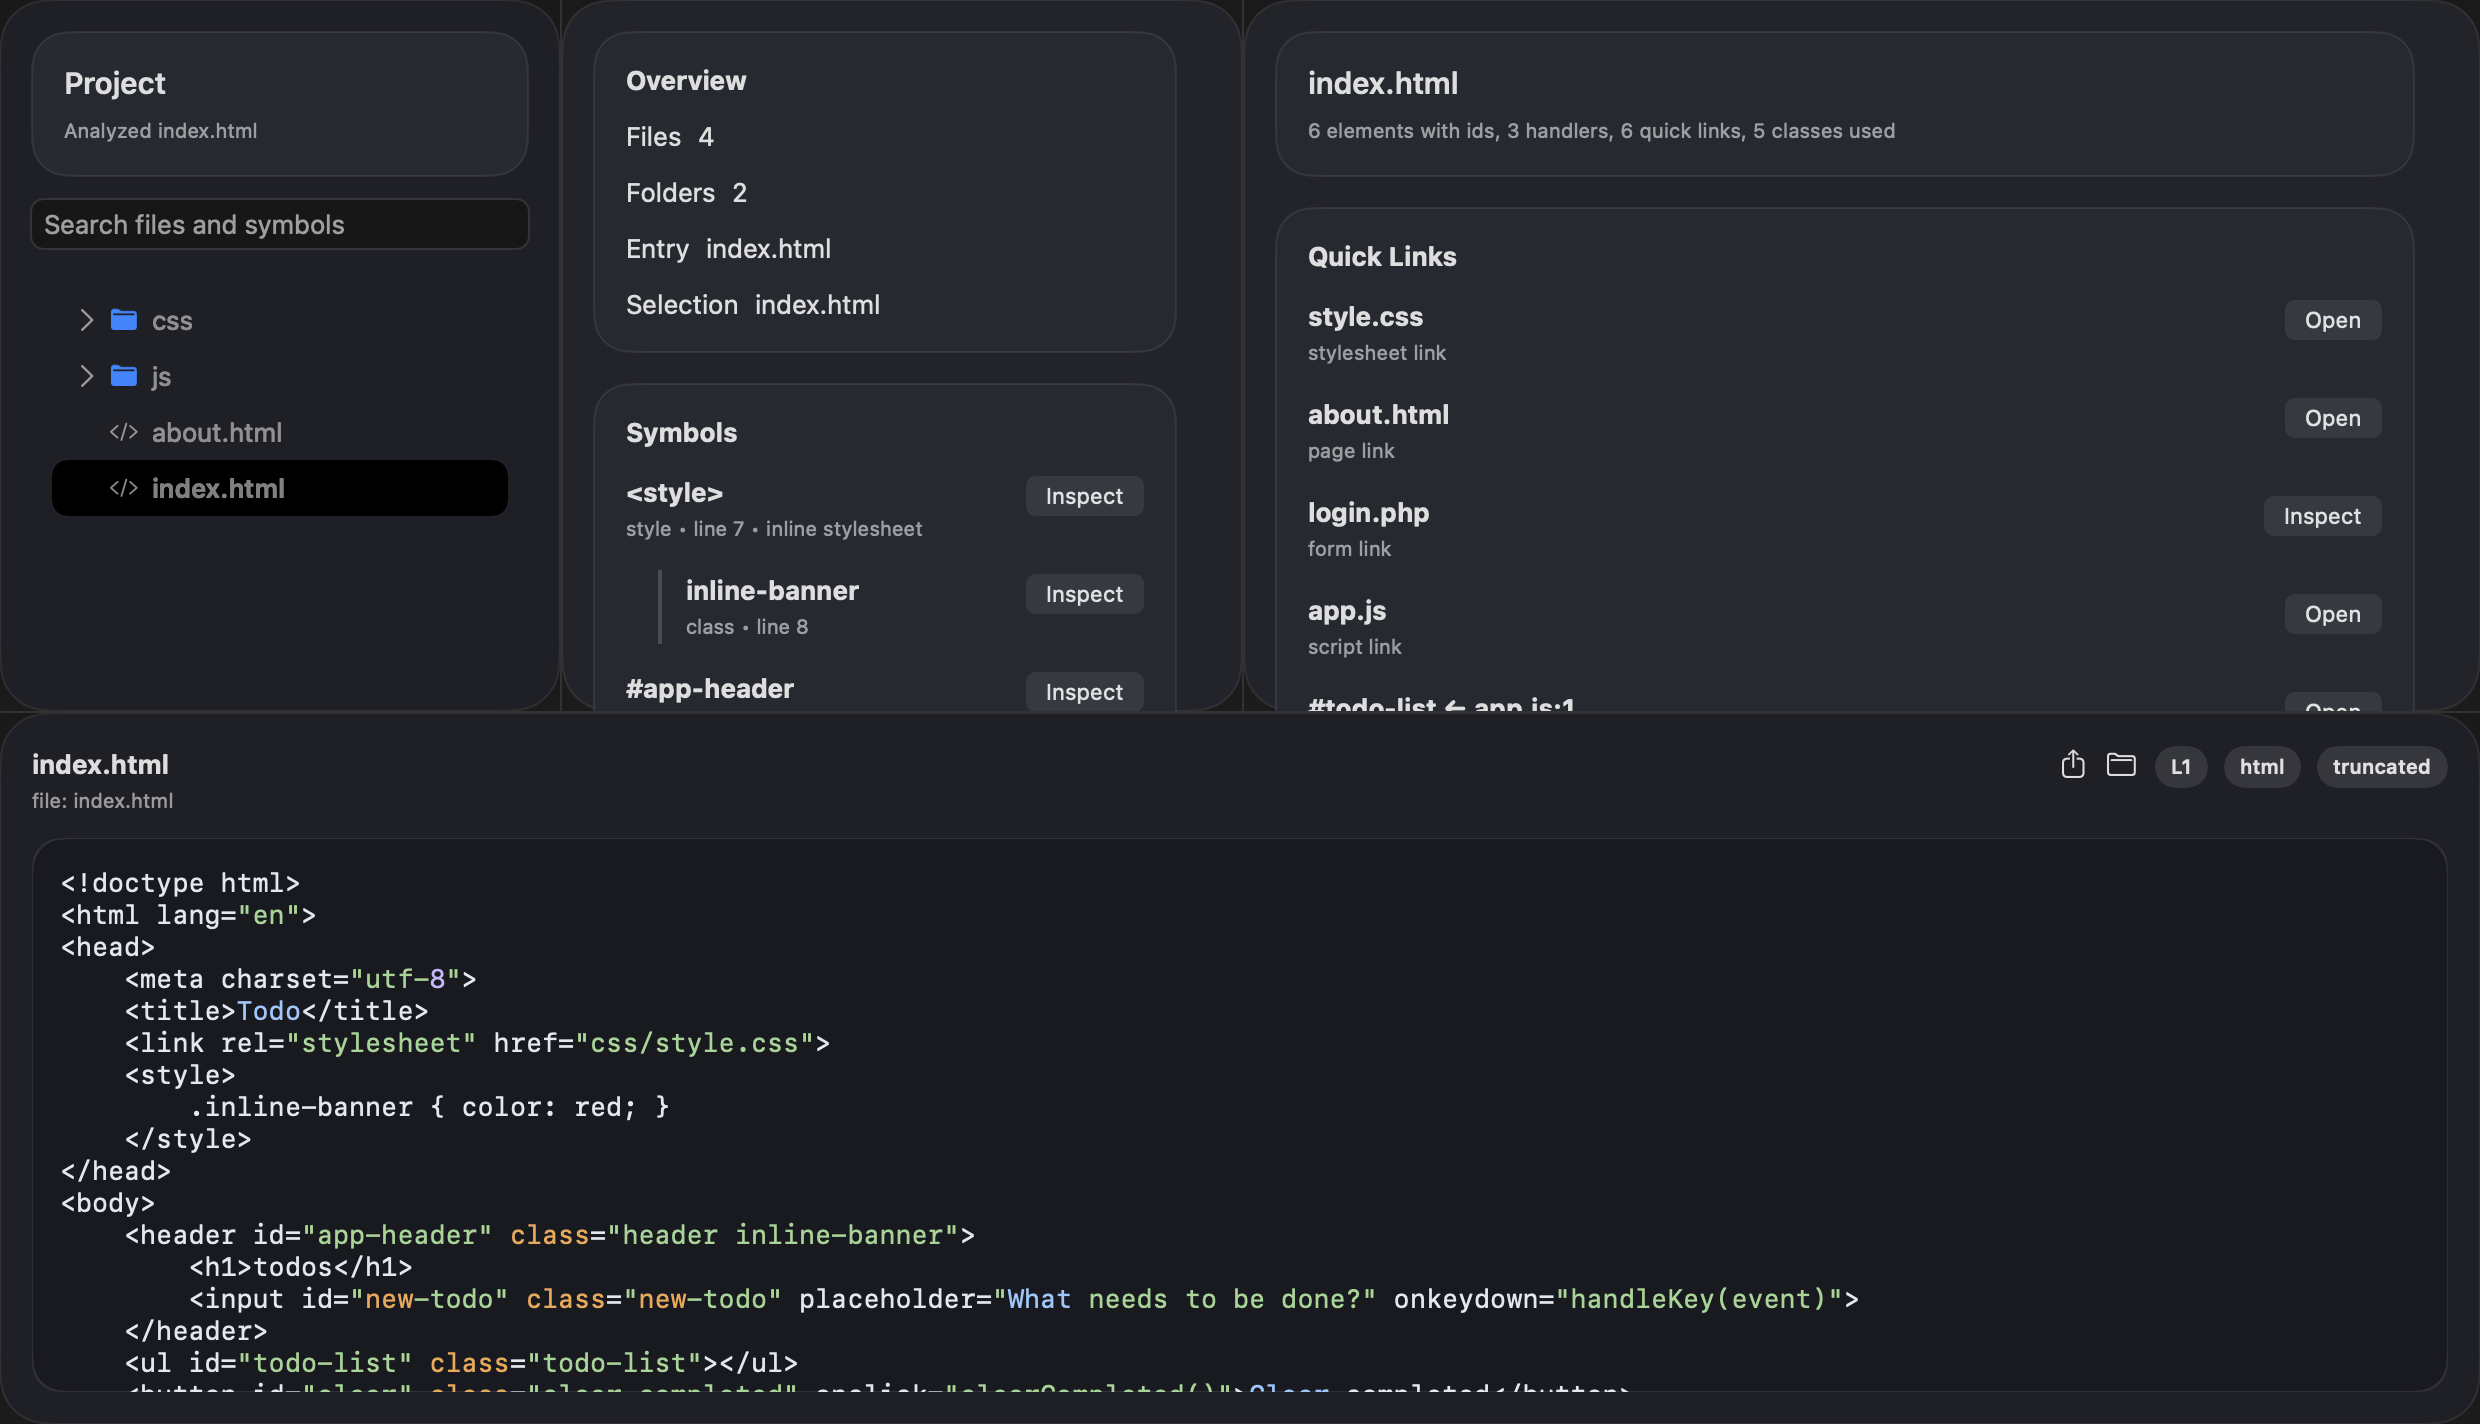The width and height of the screenshot is (2480, 1424).
Task: Inspect the <style> symbol
Action: point(1084,496)
